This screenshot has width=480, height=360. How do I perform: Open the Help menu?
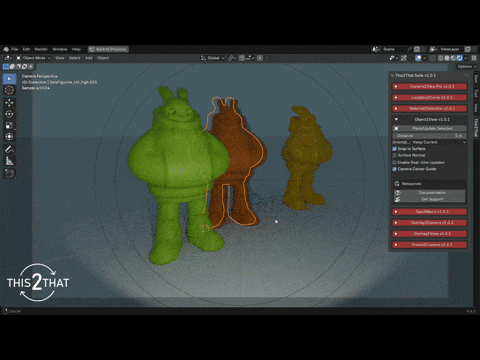76,49
